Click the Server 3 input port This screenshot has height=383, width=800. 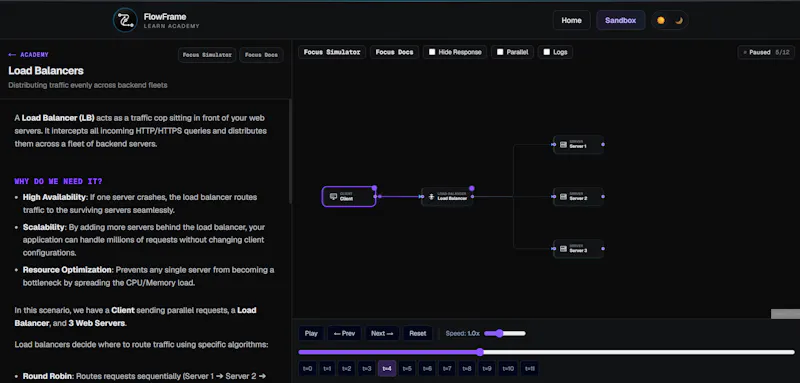(554, 248)
